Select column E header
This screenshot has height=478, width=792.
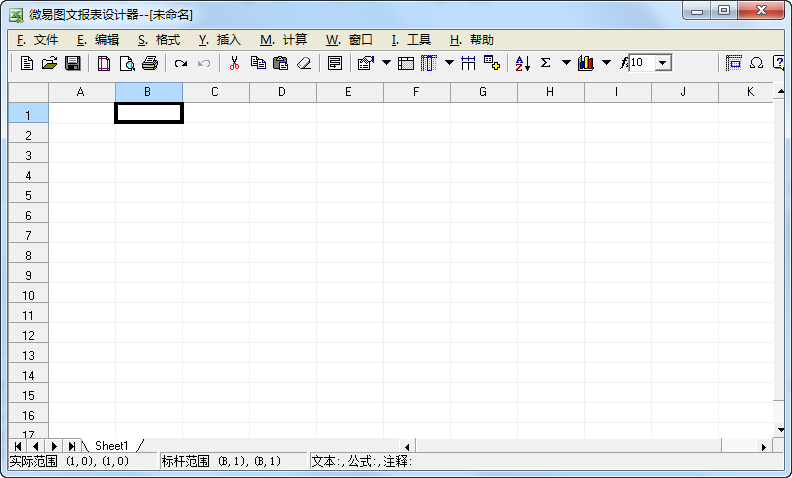[350, 92]
